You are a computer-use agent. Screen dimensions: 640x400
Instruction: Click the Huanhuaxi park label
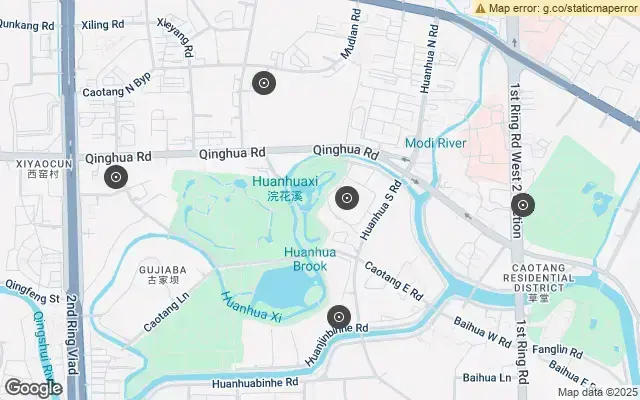(x=285, y=188)
